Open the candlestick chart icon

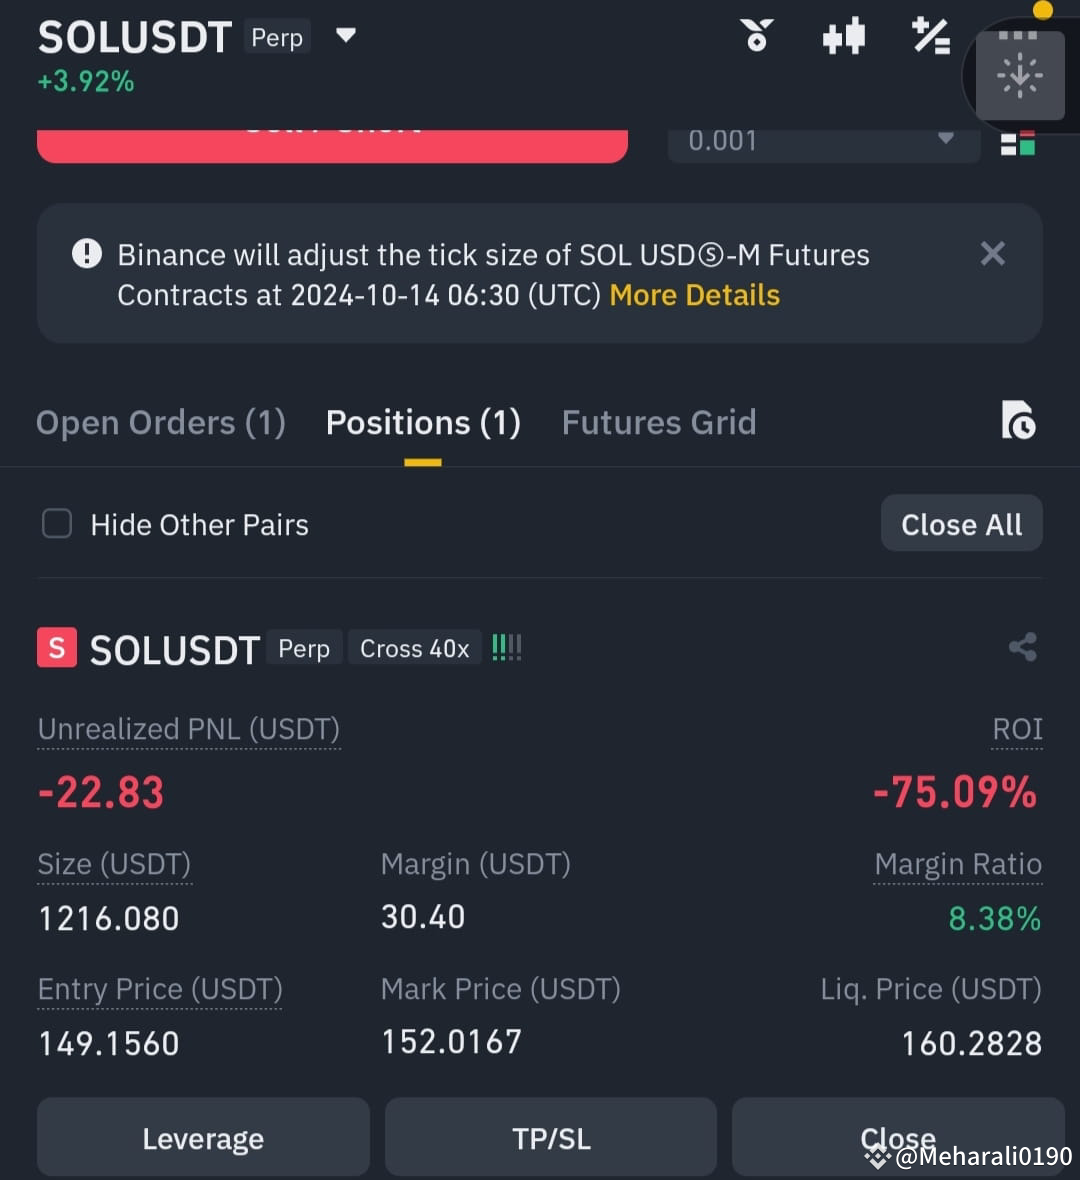point(844,36)
